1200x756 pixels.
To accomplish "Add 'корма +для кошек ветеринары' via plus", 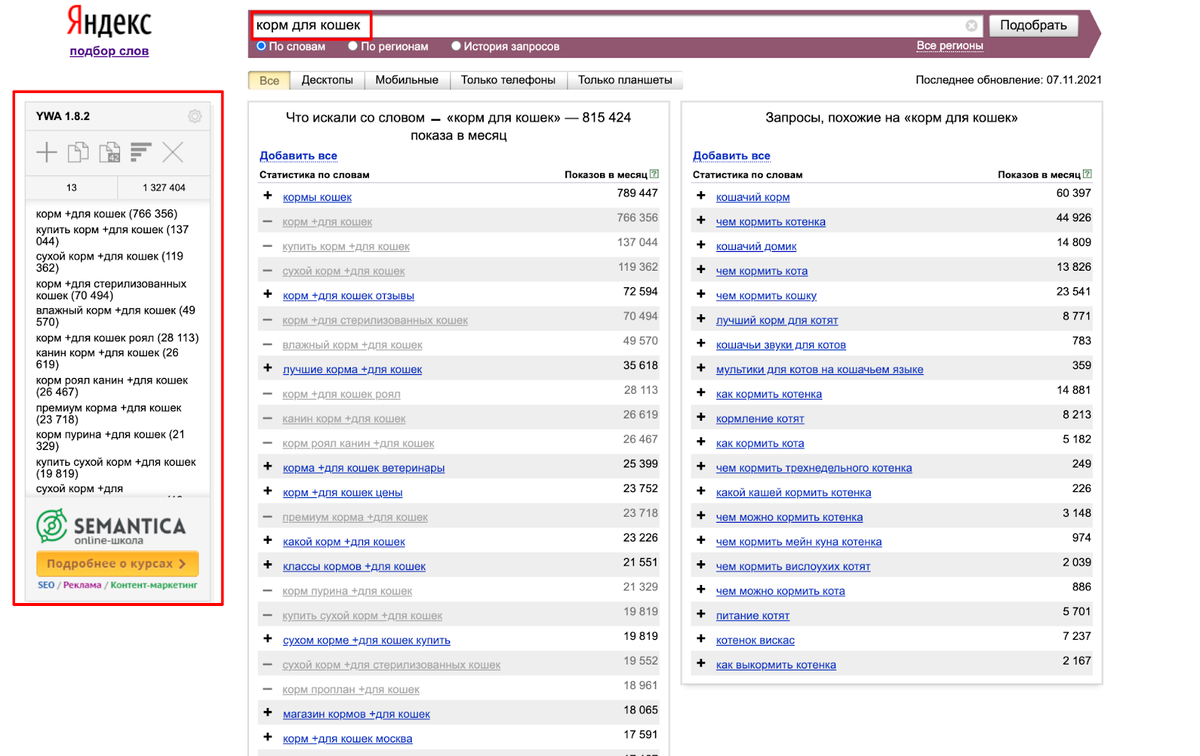I will pos(268,466).
